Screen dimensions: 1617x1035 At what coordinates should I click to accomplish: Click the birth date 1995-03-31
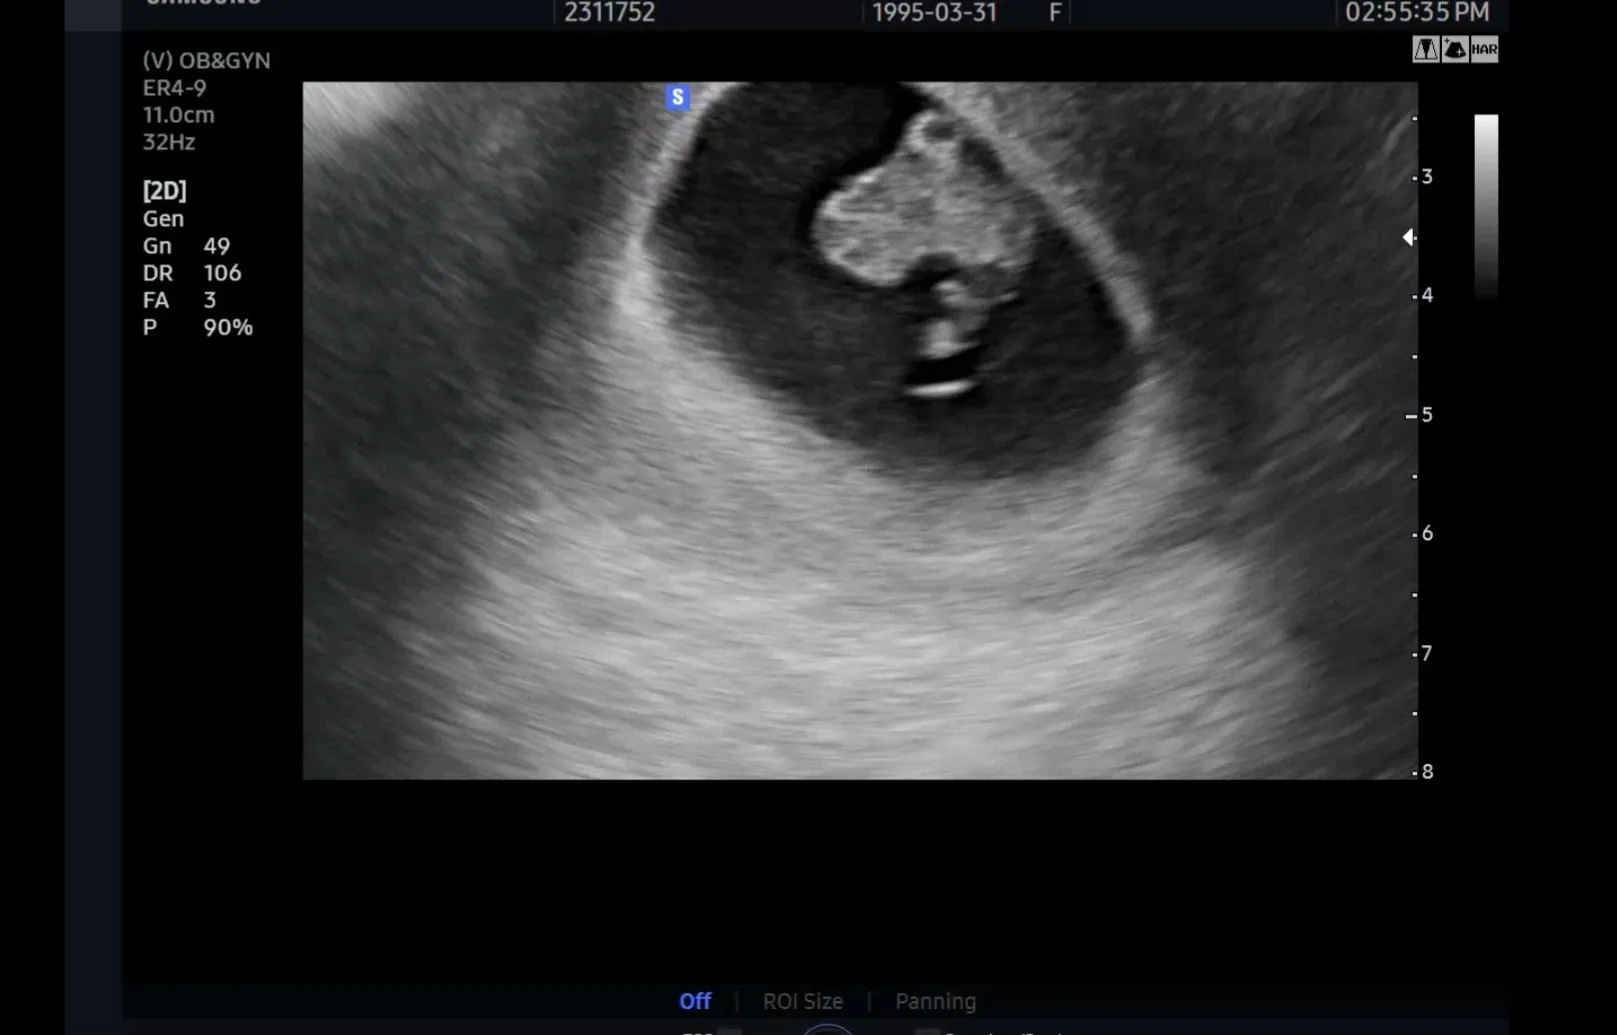pos(934,12)
